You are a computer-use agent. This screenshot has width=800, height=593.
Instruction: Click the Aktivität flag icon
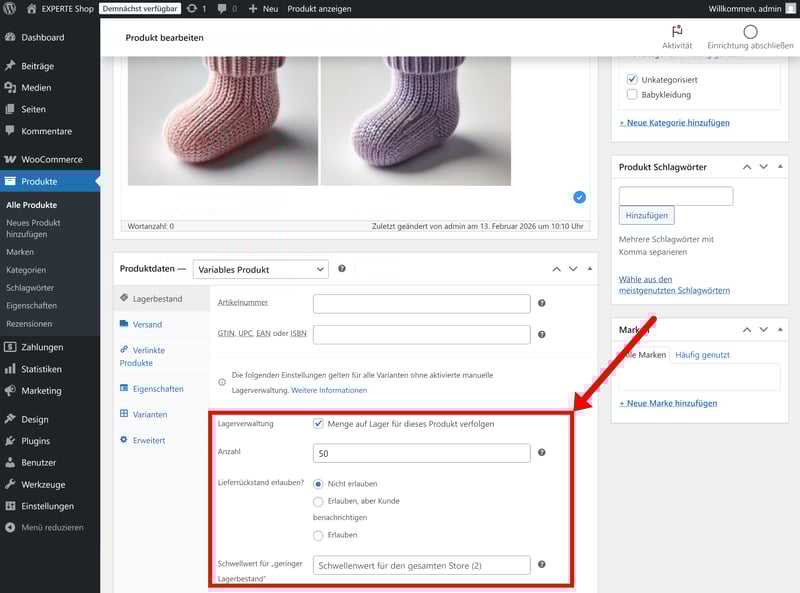coord(677,32)
